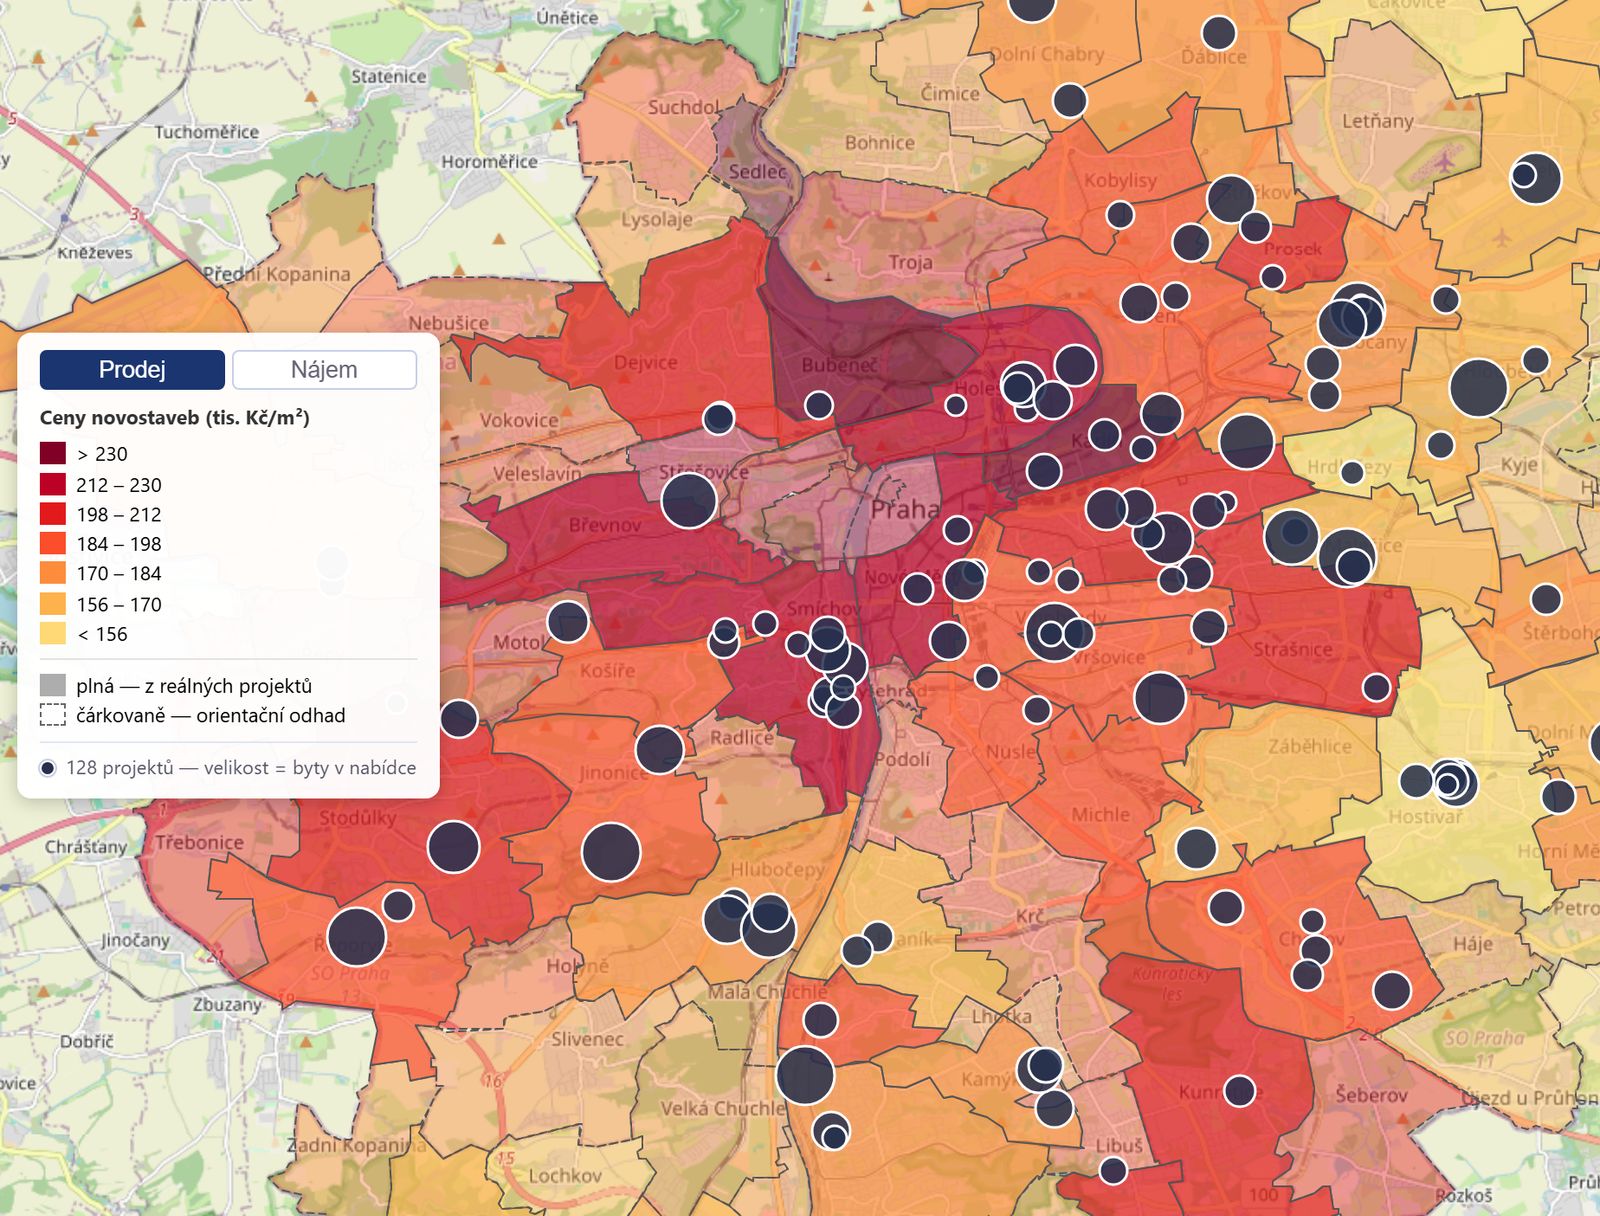Click the Praha city center label
The width and height of the screenshot is (1600, 1216).
click(x=905, y=510)
